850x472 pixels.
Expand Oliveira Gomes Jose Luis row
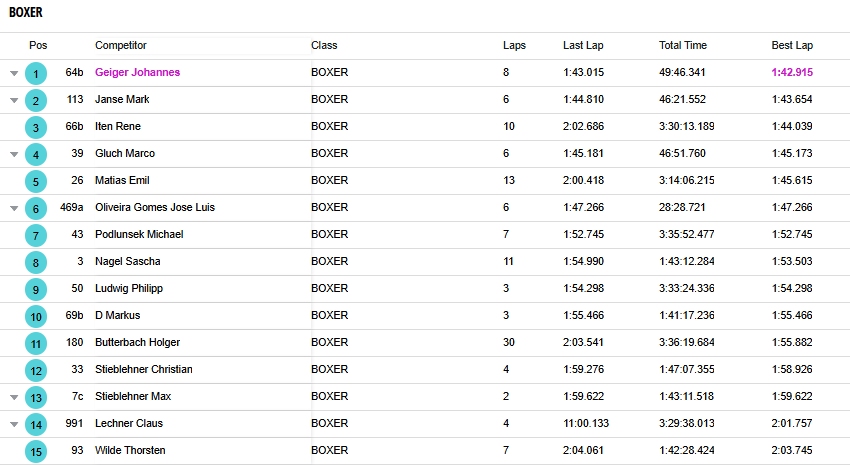tap(14, 208)
